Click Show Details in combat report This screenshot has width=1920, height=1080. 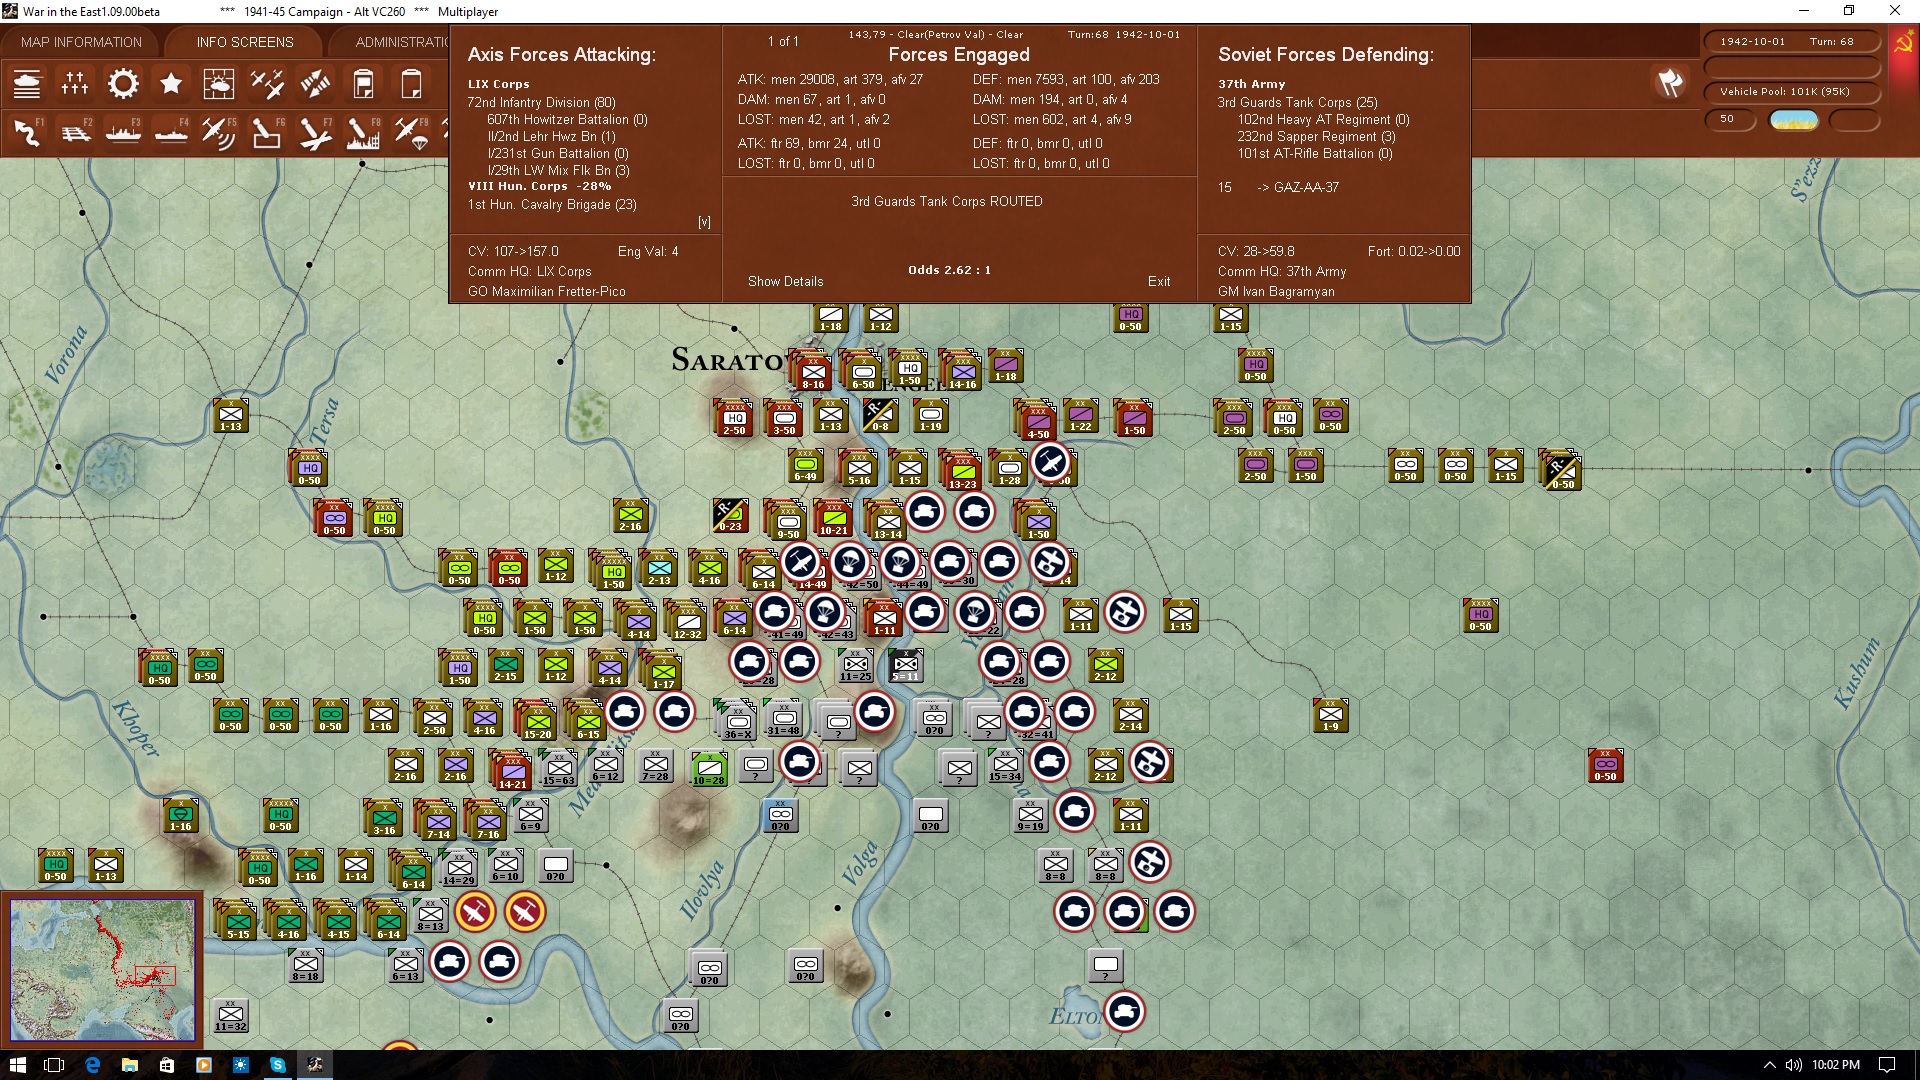tap(785, 281)
